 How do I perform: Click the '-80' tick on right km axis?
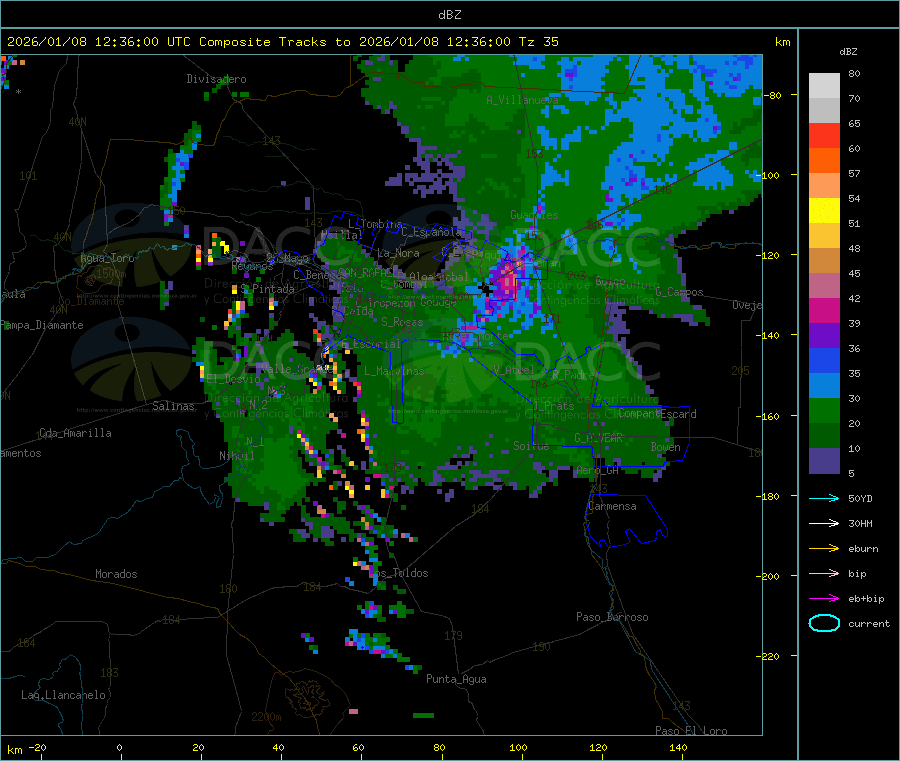click(773, 95)
